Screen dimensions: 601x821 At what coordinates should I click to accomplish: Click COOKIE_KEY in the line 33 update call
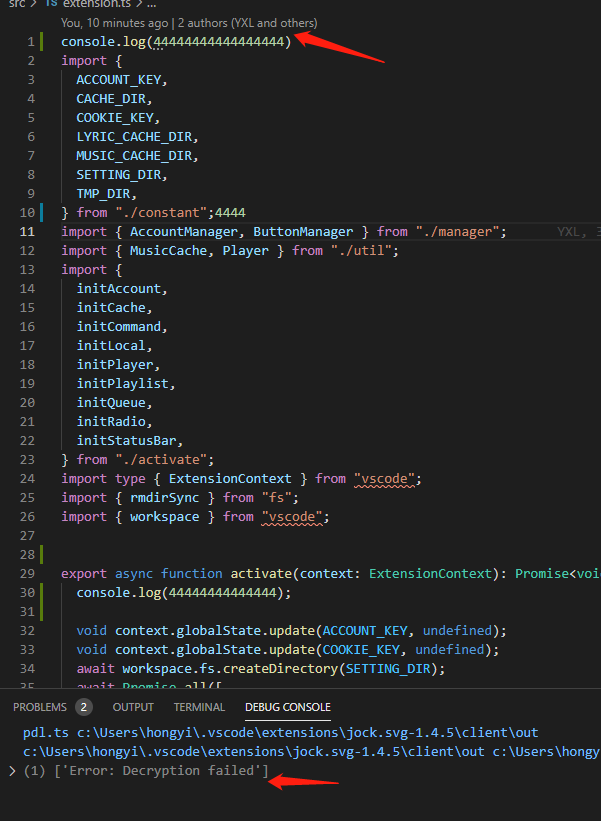(x=361, y=649)
